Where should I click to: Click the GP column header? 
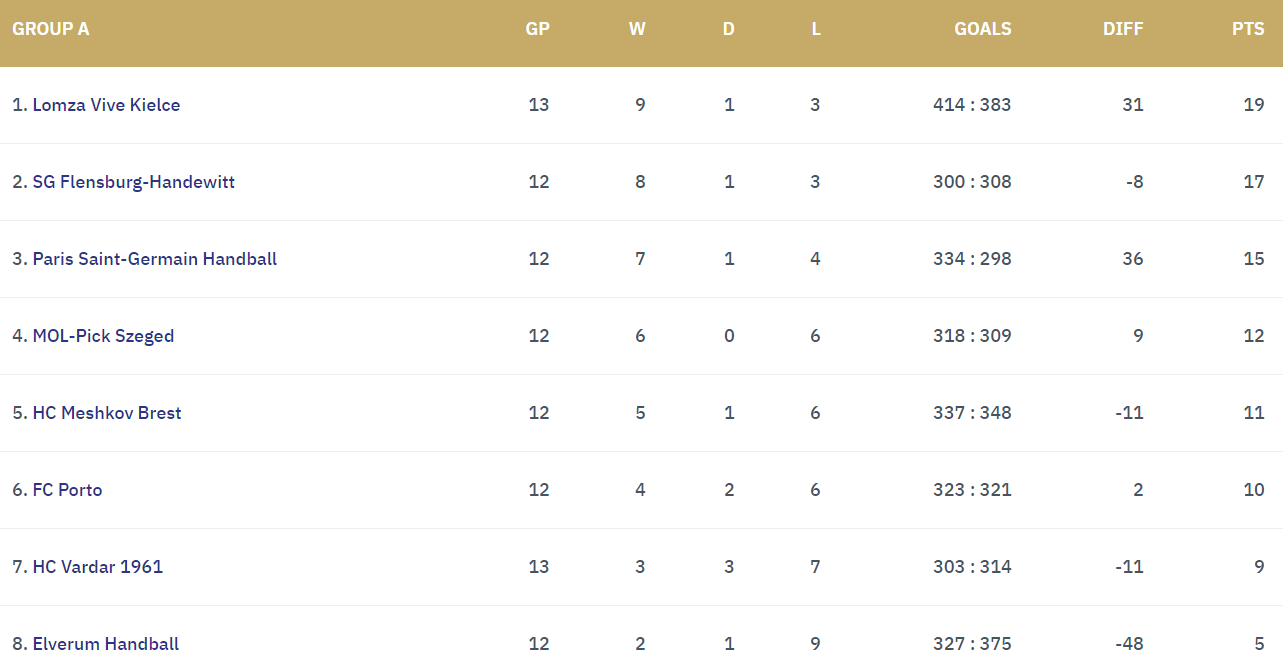click(538, 29)
